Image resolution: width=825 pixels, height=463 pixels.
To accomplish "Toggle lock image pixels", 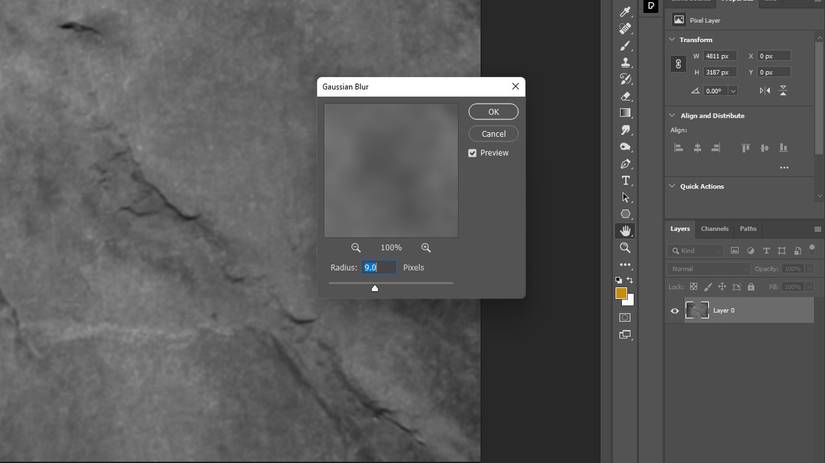I will tap(708, 287).
